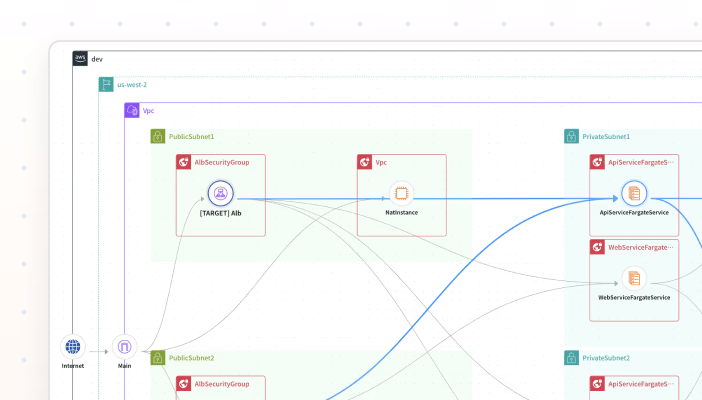Screen dimensions: 702x400
Task: Select the us-west-2 region flag icon
Action: tap(106, 85)
